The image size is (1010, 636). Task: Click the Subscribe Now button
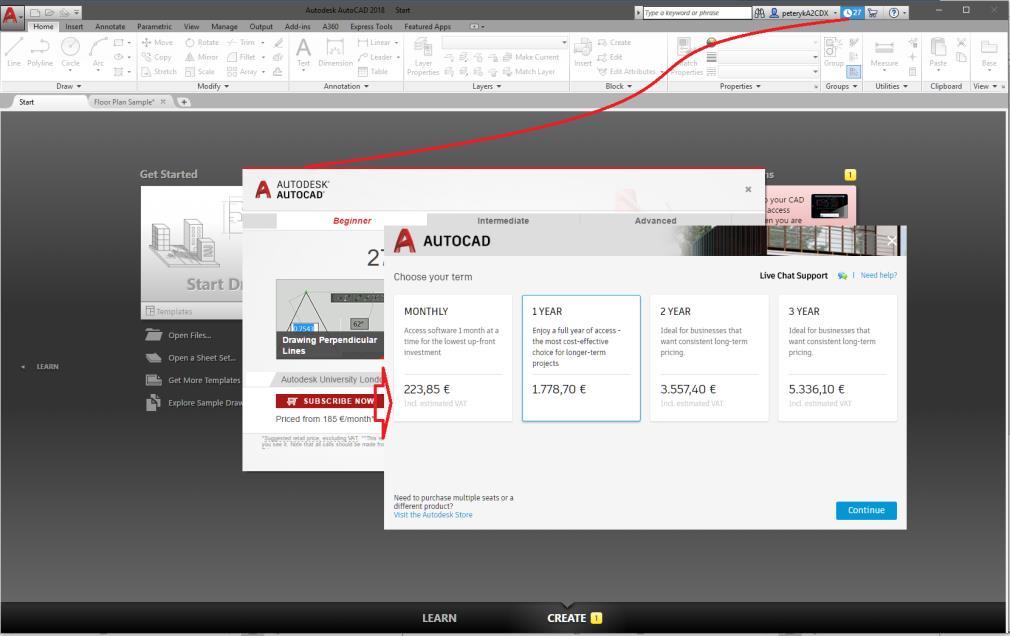point(330,401)
